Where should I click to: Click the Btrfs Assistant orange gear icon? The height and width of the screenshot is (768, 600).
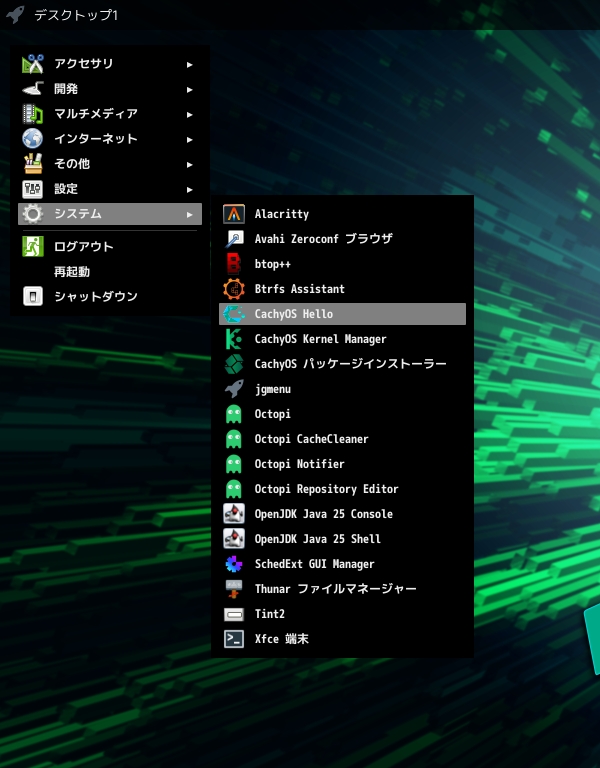click(234, 289)
